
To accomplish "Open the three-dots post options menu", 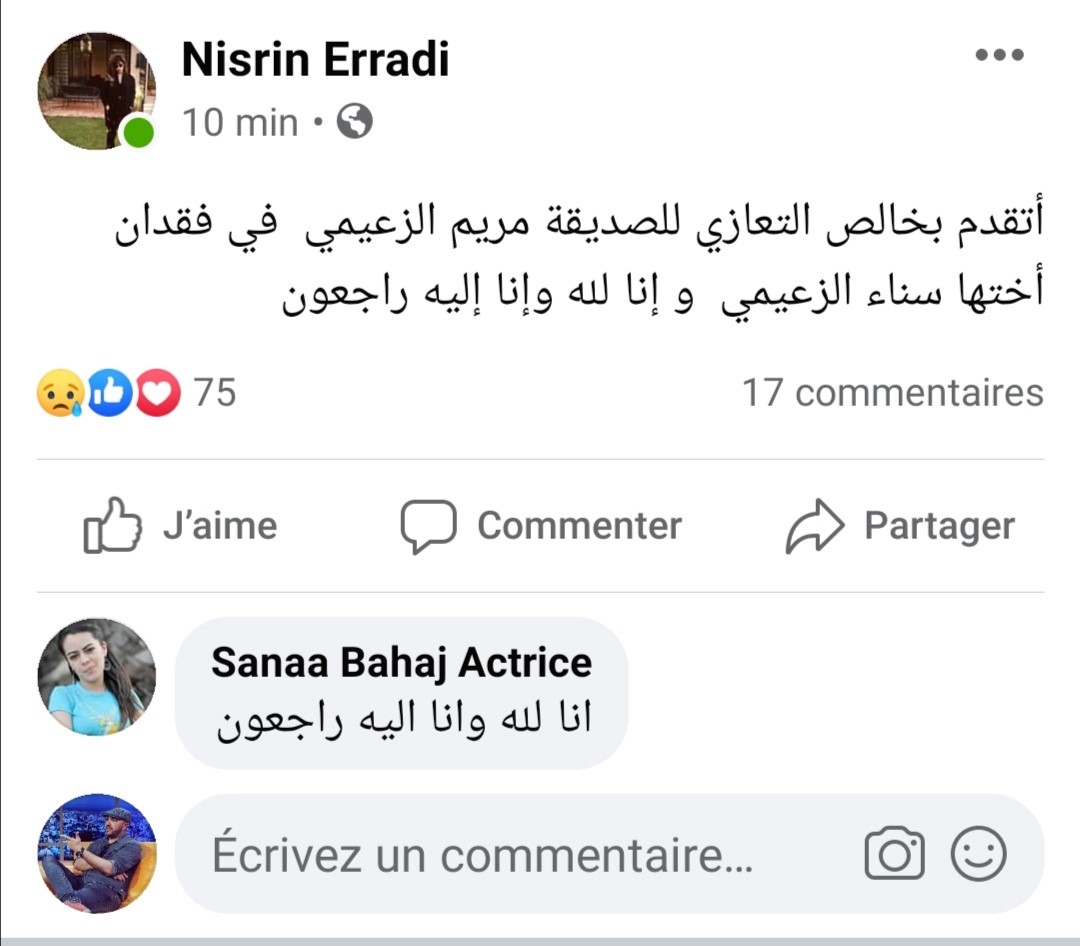I will [x=999, y=55].
